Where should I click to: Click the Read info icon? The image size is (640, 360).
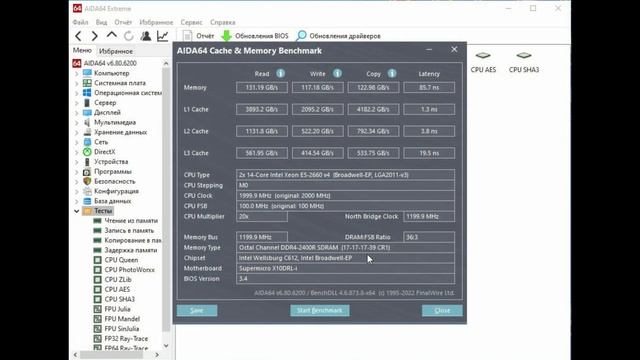280,73
